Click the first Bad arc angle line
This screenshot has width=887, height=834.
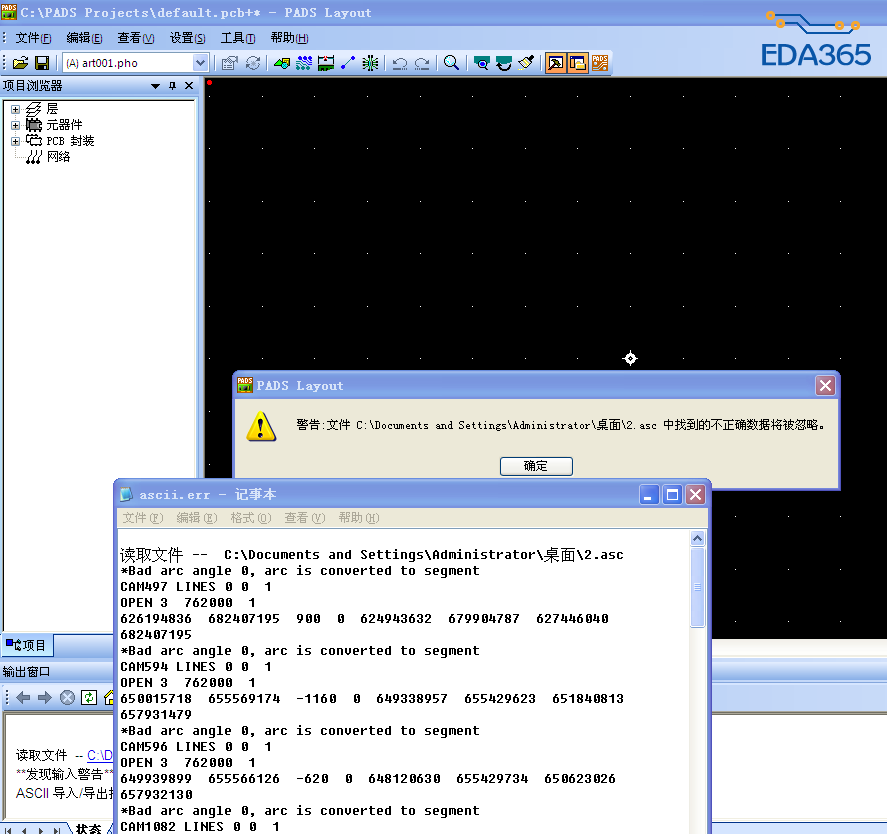(300, 571)
